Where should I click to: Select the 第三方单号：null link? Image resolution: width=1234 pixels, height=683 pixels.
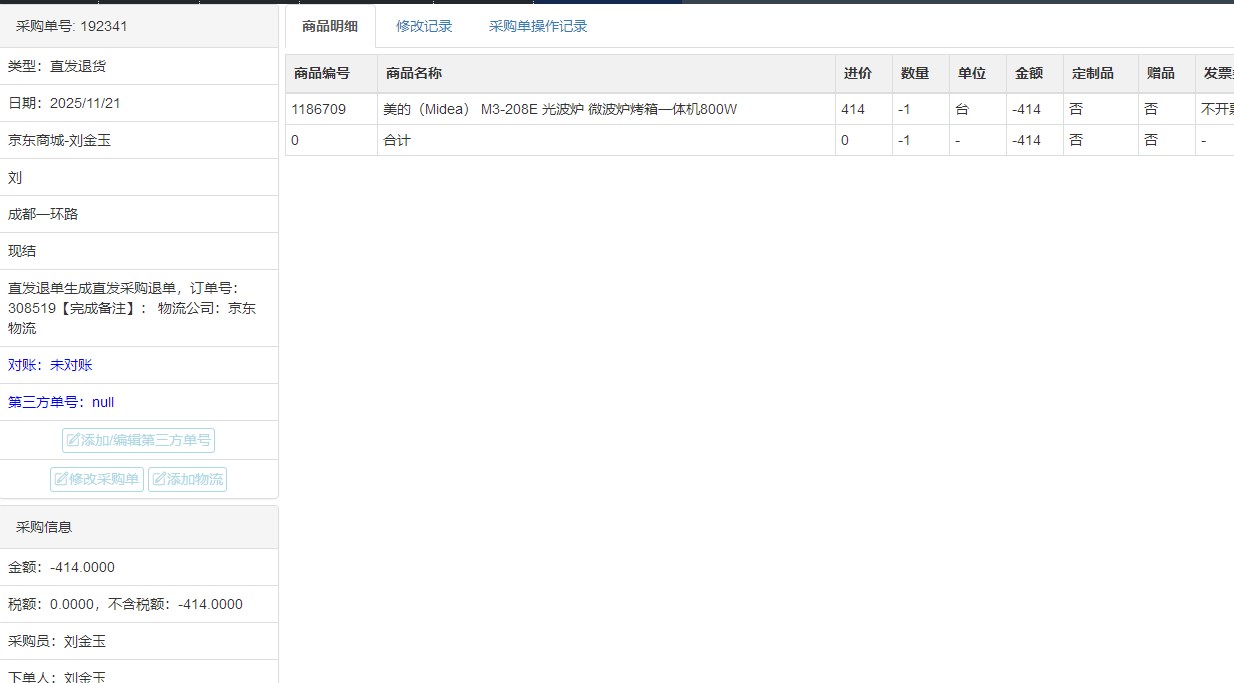[x=61, y=402]
